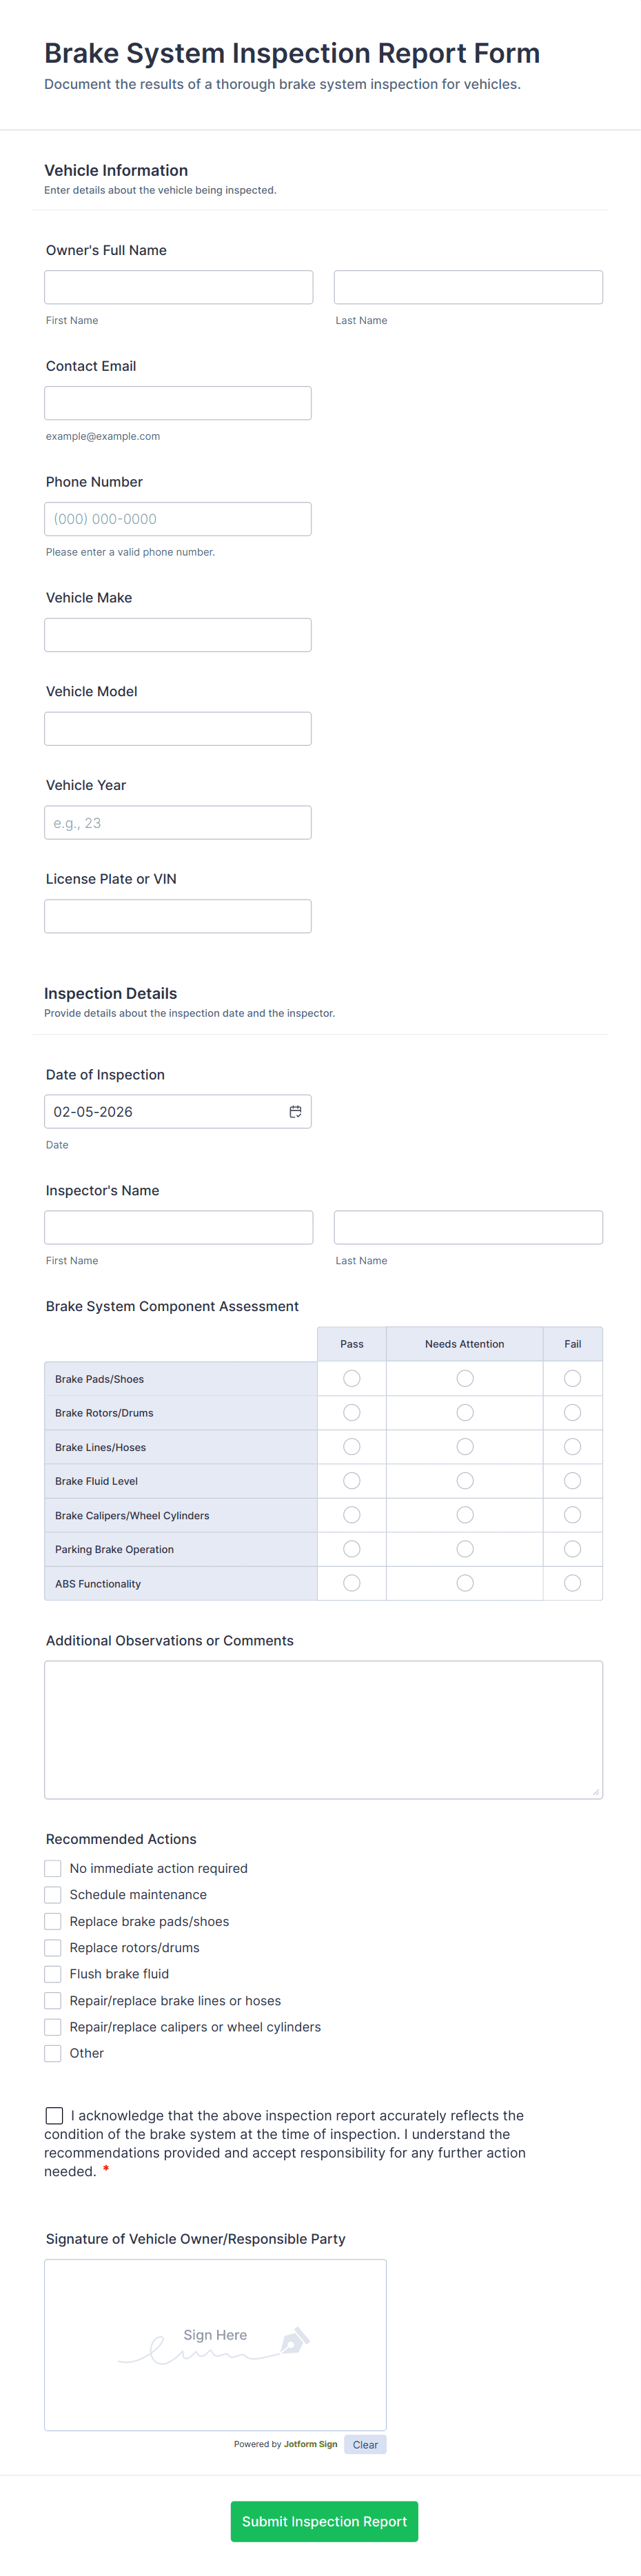The height and width of the screenshot is (2576, 641).
Task: Mark Brake Rotors/Drums as Needs Attention
Action: (x=465, y=1412)
